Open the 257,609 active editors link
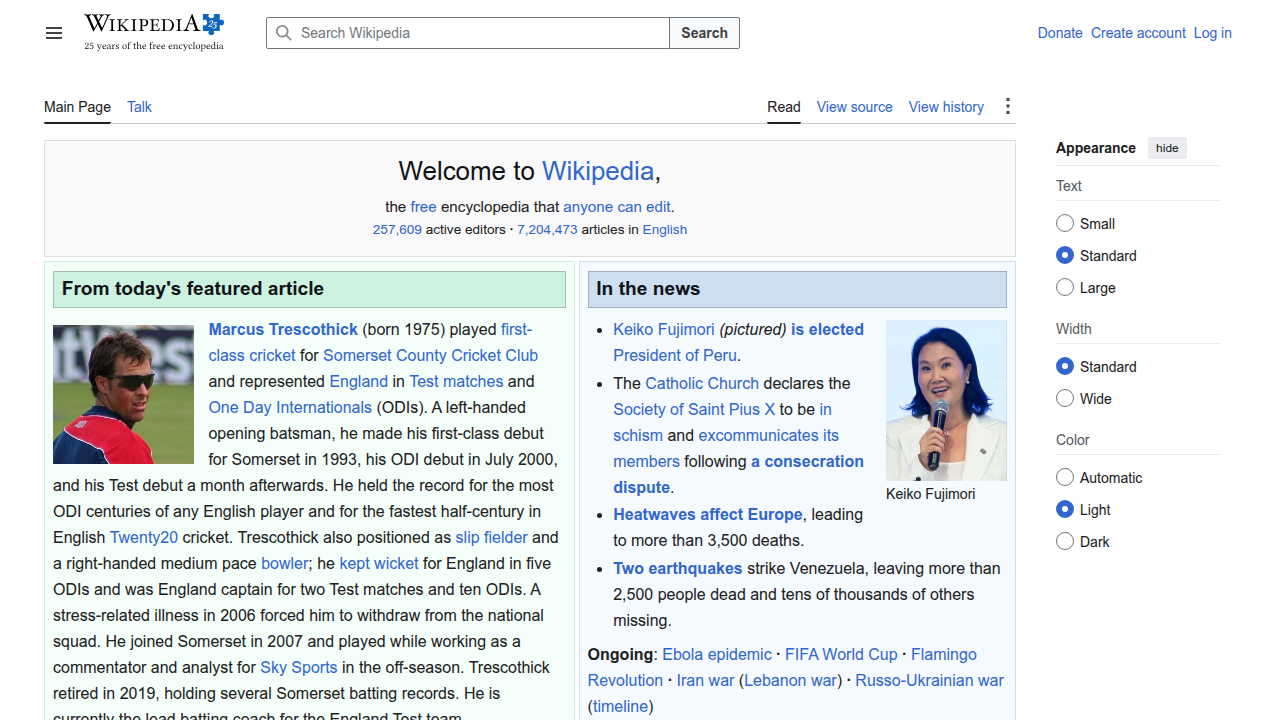 397,229
